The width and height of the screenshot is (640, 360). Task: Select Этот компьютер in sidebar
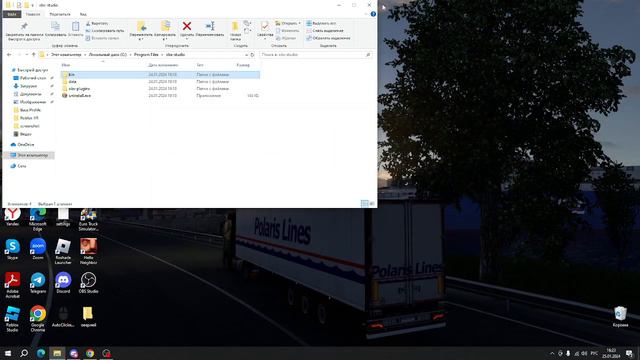[29, 155]
